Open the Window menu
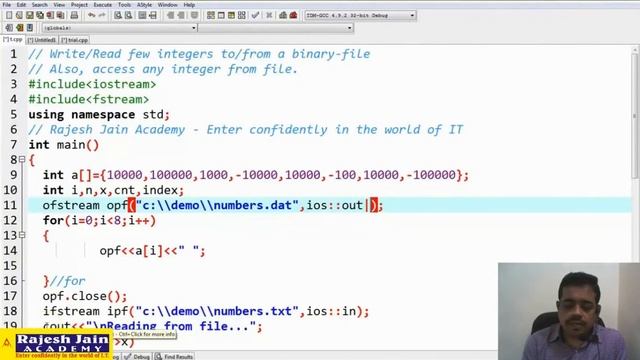This screenshot has width=640, height=360. coord(167,5)
